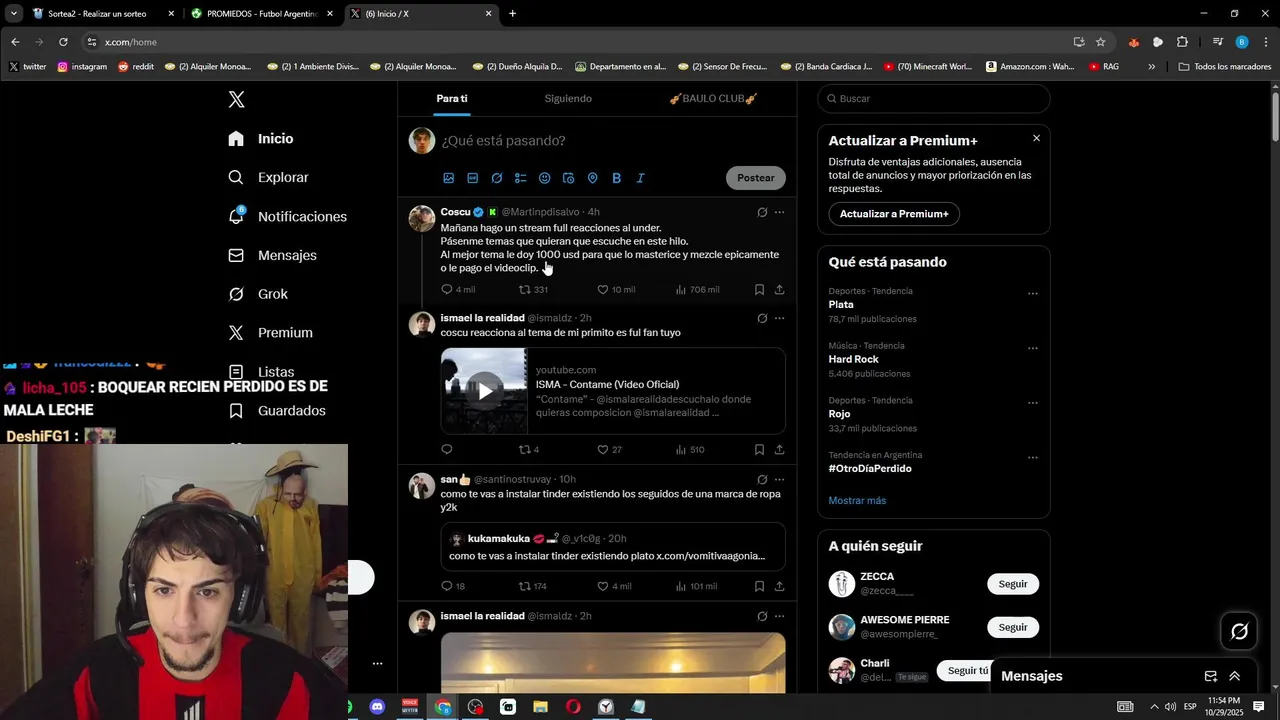This screenshot has width=1280, height=720.
Task: Compose new message icon in Mensajes drawer
Action: (1210, 676)
